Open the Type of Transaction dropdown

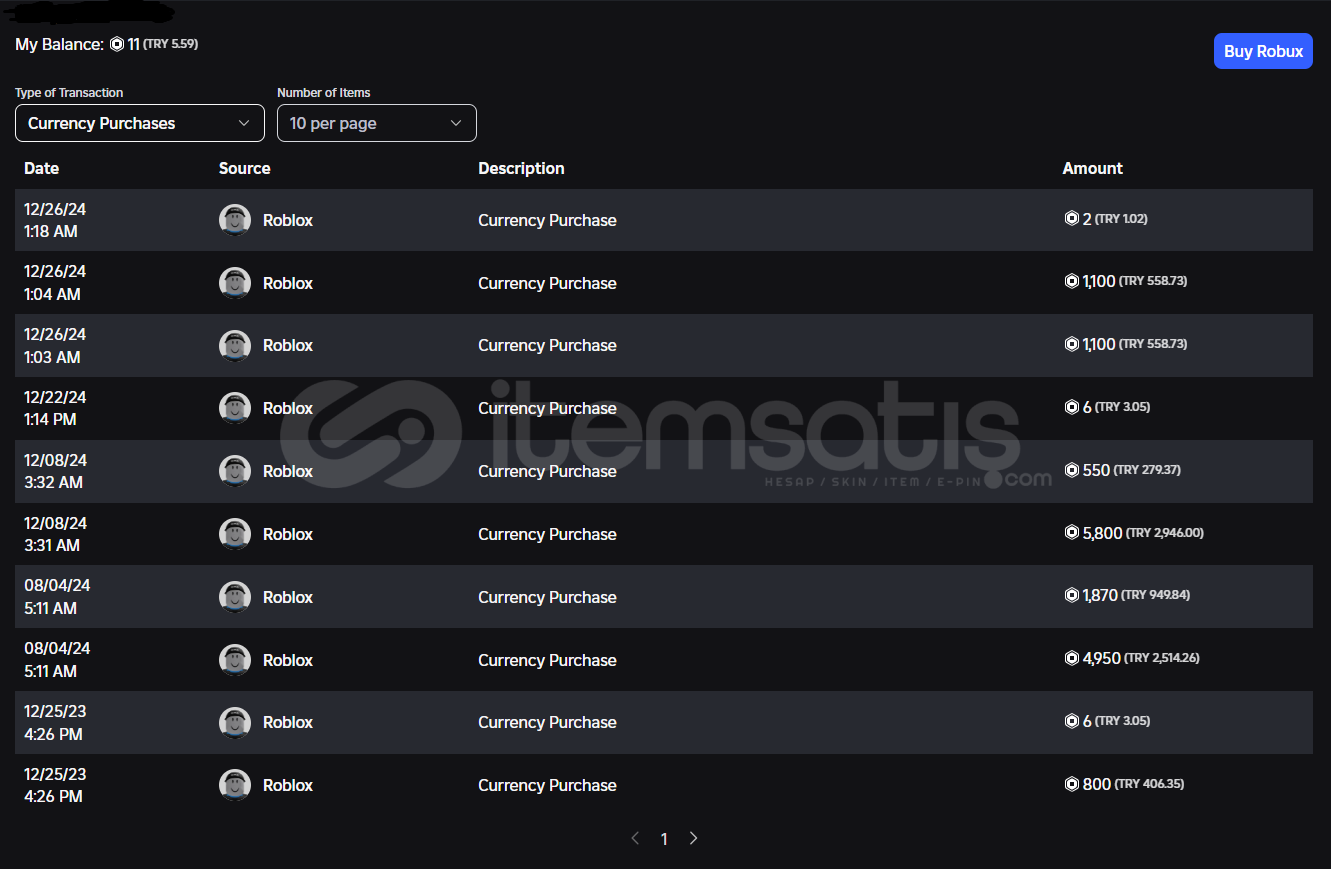point(140,123)
